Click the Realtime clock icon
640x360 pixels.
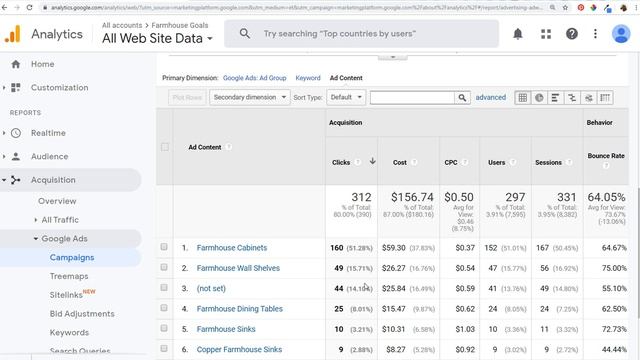pos(16,133)
